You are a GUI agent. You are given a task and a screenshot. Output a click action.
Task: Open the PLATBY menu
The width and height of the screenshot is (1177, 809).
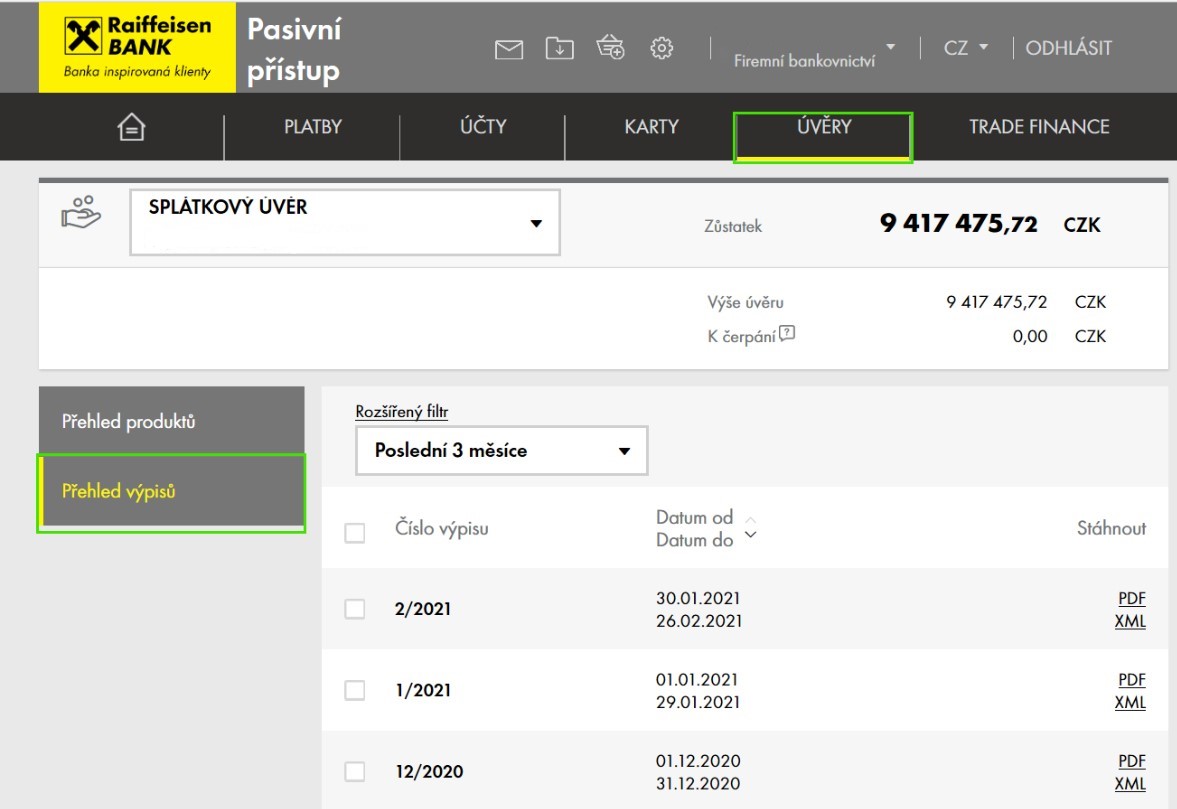[313, 127]
